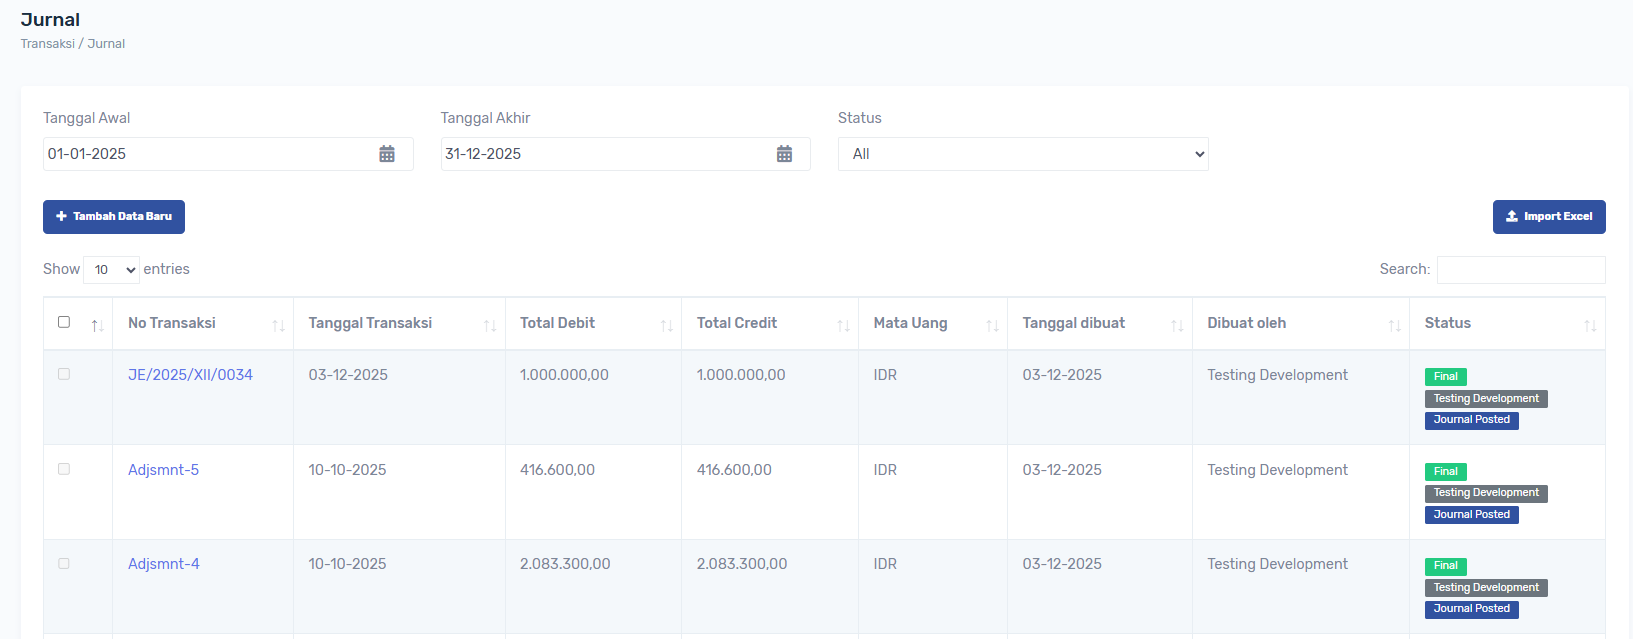Click the Tambah Data Baru button
Viewport: 1633px width, 639px height.
(x=114, y=217)
